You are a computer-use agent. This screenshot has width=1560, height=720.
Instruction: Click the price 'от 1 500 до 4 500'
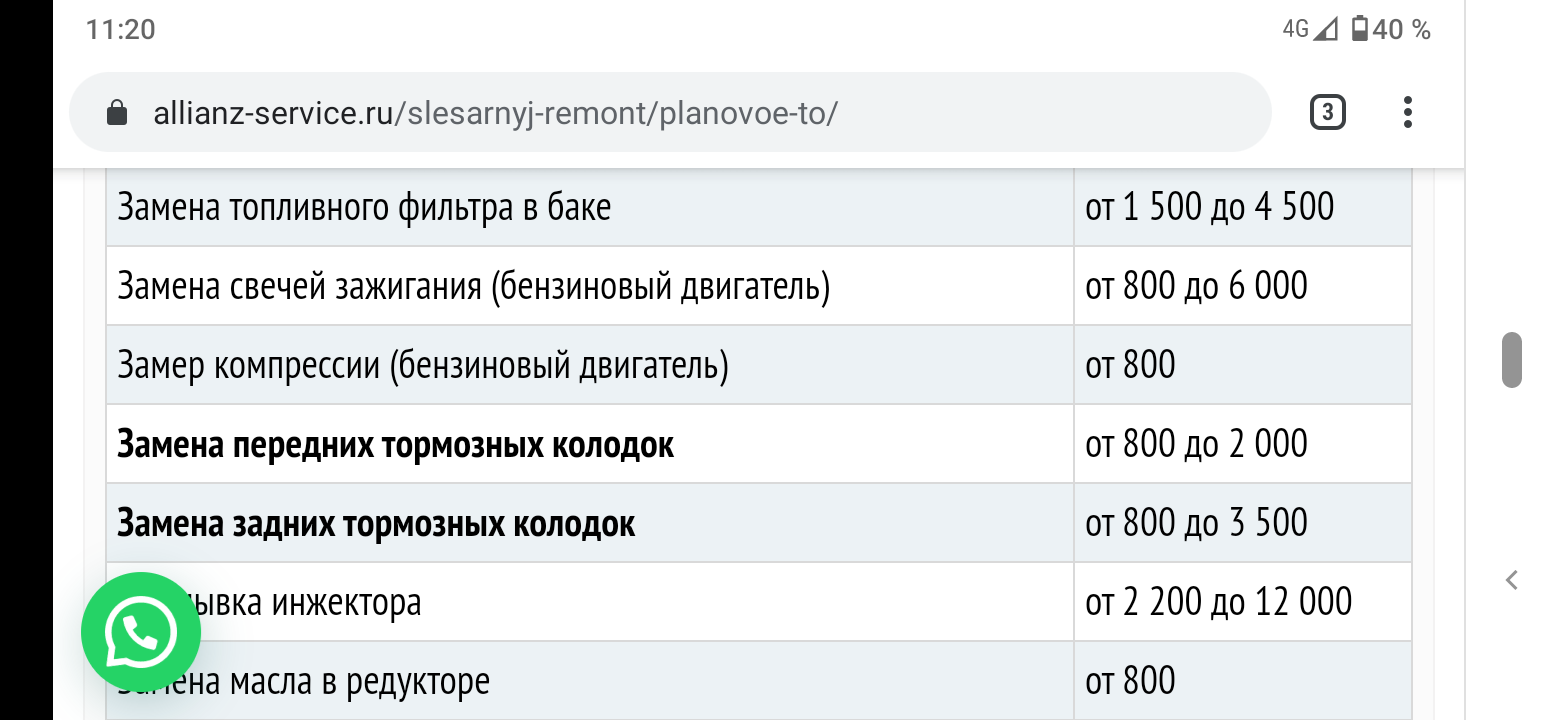click(1210, 207)
